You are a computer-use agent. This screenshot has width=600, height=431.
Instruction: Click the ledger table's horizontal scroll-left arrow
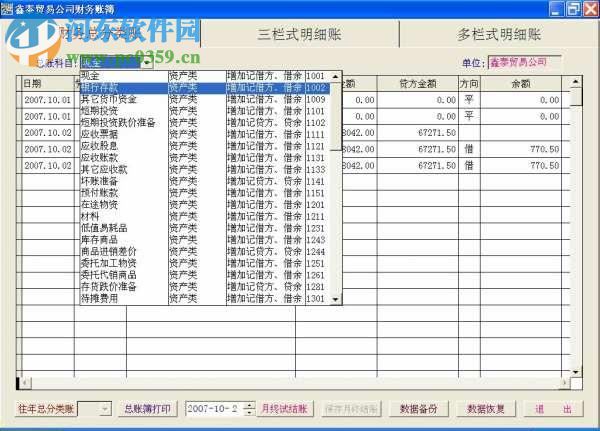click(x=24, y=382)
